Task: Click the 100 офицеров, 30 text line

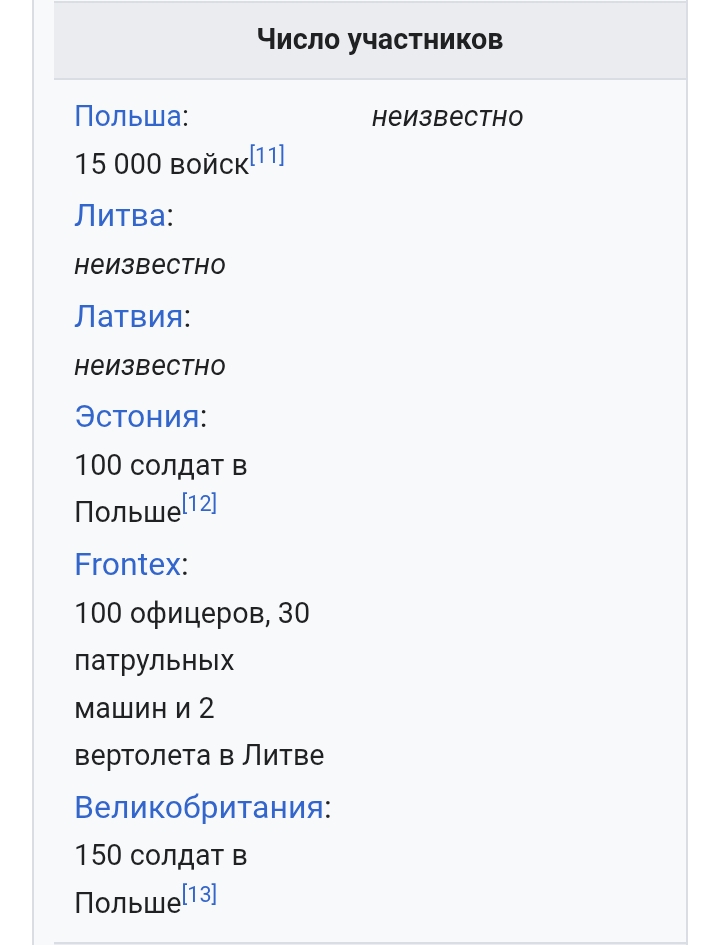Action: click(x=192, y=614)
